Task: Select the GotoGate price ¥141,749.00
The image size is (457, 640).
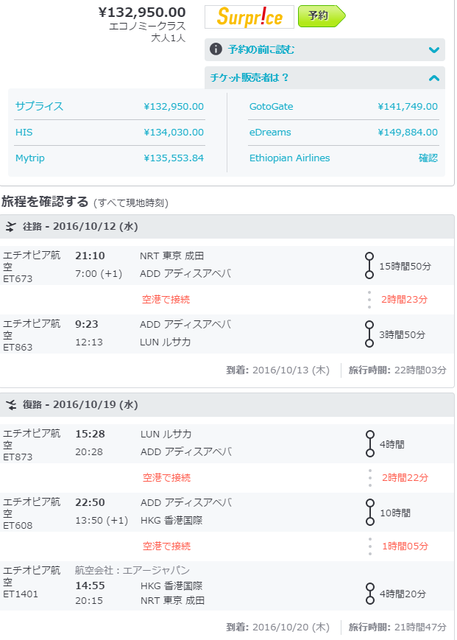Action: pyautogui.click(x=408, y=107)
